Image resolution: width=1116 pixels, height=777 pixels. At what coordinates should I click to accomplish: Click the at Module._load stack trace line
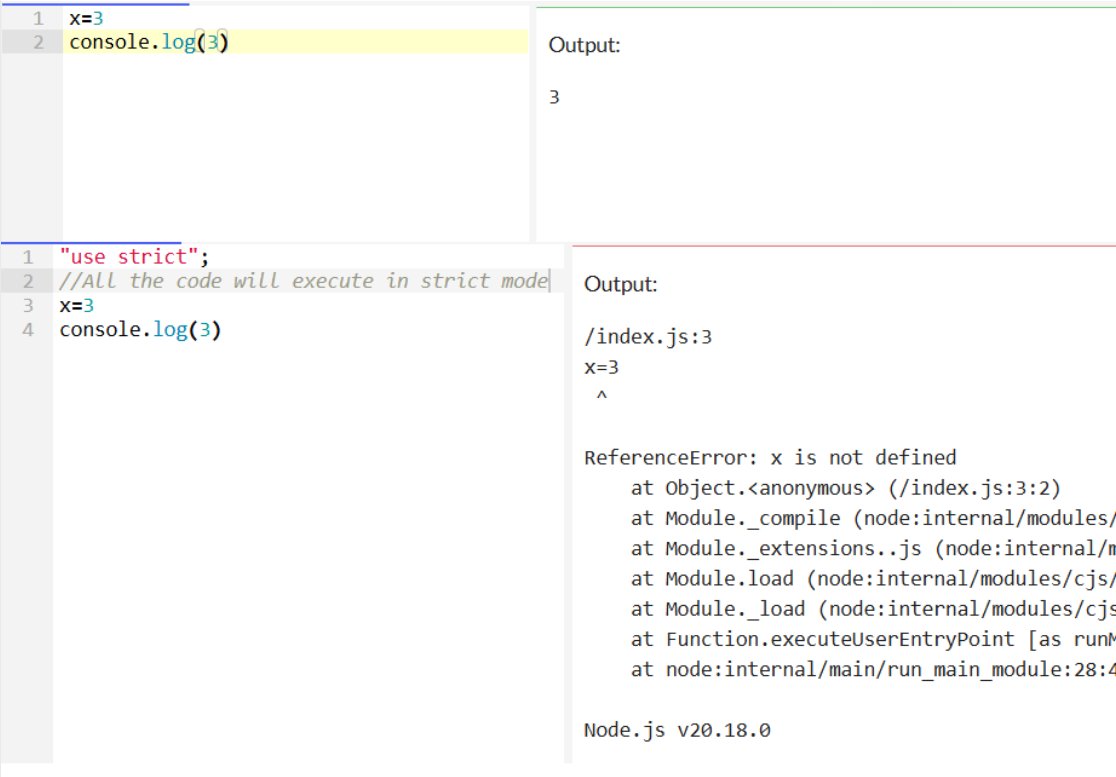(873, 609)
